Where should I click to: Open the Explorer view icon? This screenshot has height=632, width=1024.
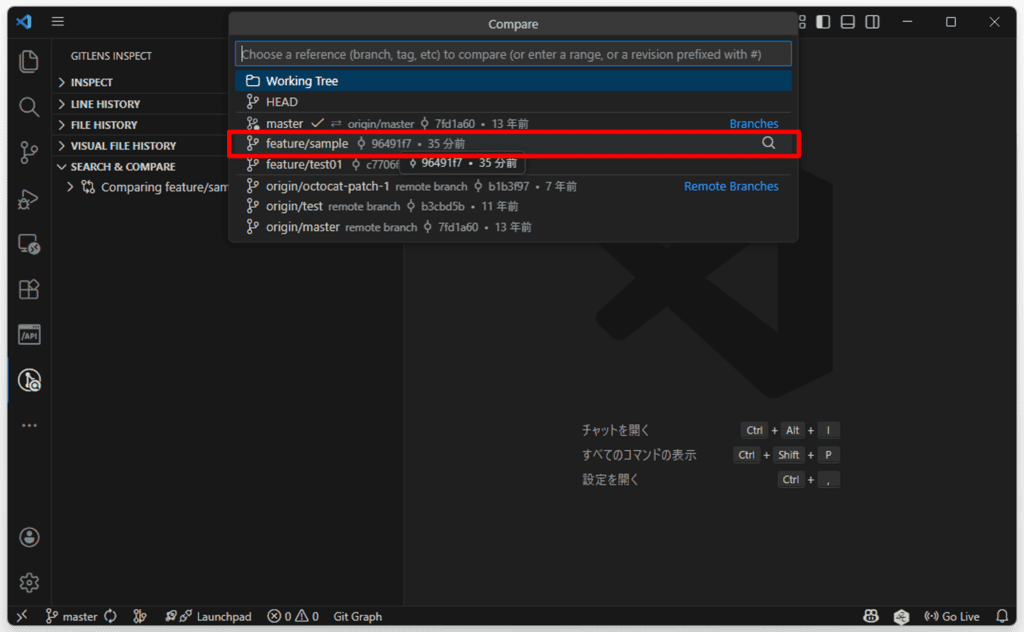pos(28,61)
